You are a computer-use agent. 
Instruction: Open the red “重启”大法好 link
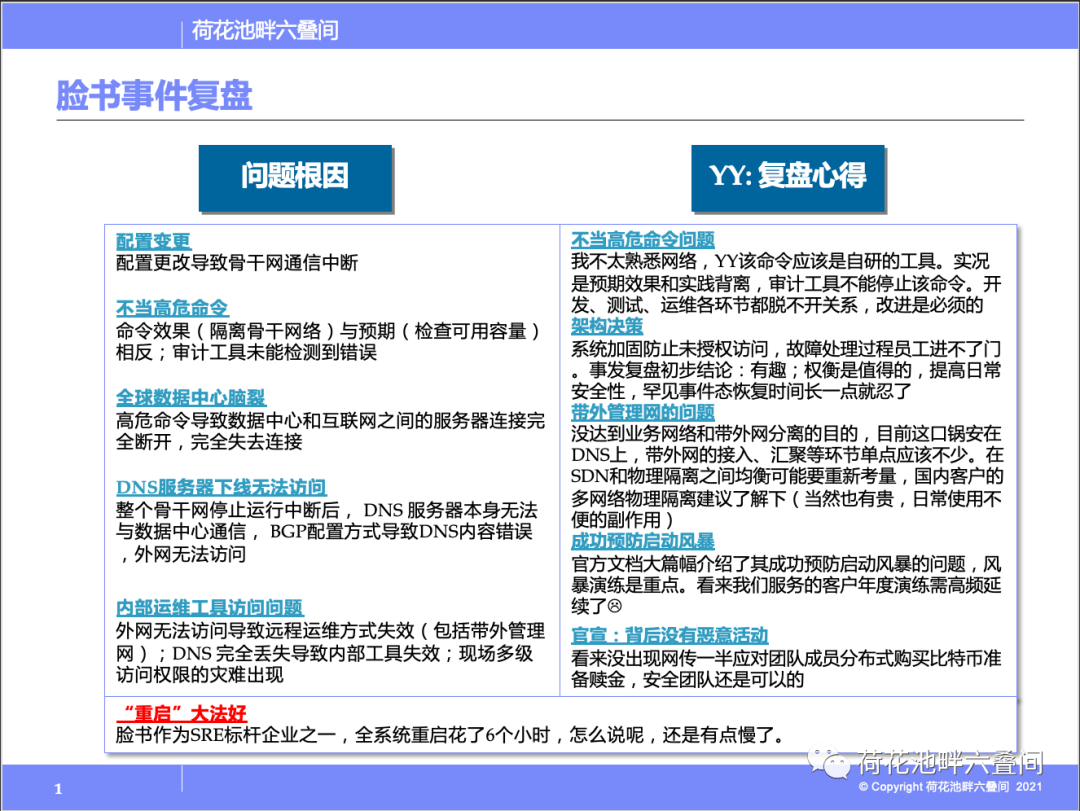[x=181, y=713]
